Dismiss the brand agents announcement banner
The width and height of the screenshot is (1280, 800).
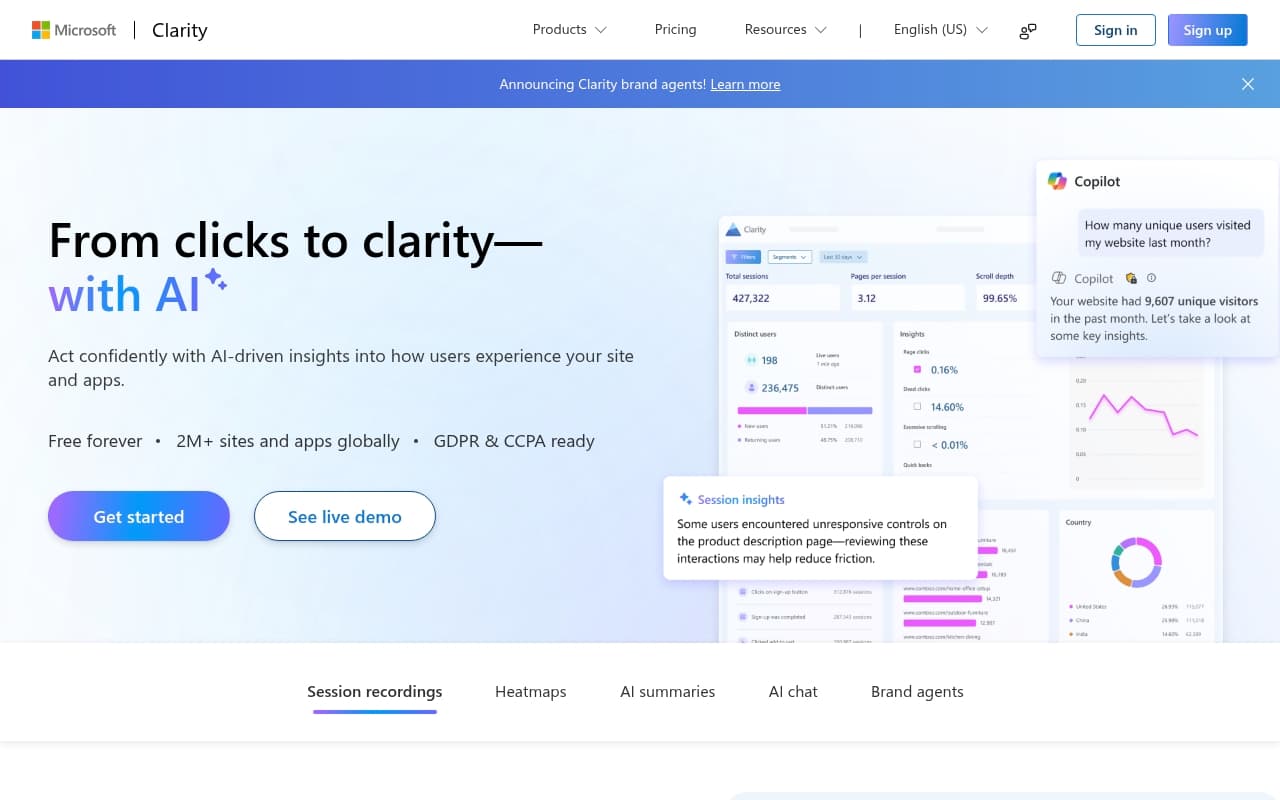1248,84
